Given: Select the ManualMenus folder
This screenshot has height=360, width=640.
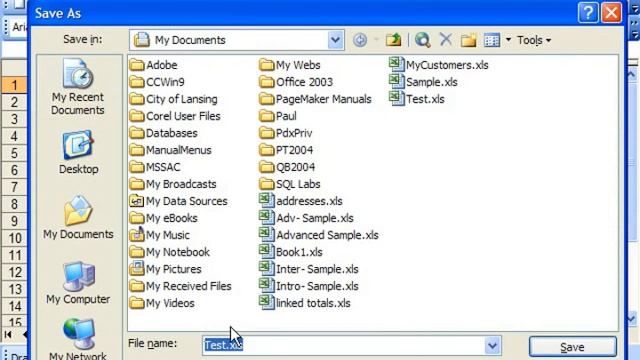Looking at the screenshot, I should coord(171,150).
